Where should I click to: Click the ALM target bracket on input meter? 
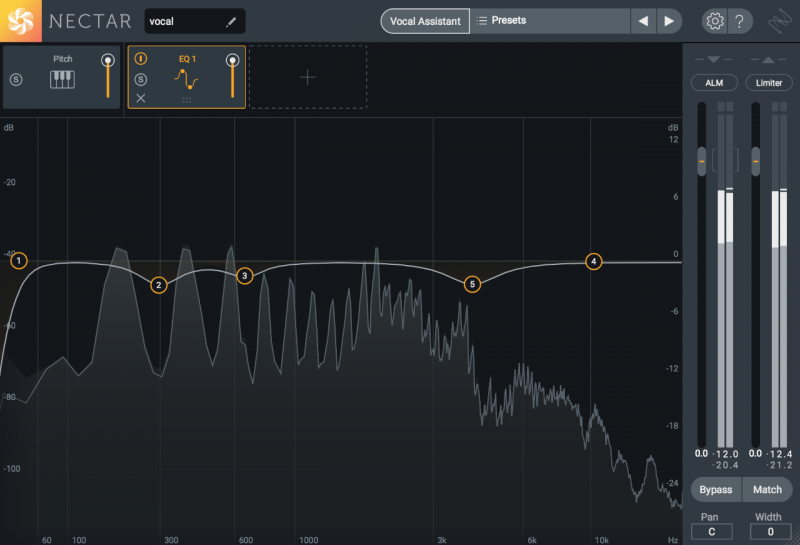(x=725, y=160)
